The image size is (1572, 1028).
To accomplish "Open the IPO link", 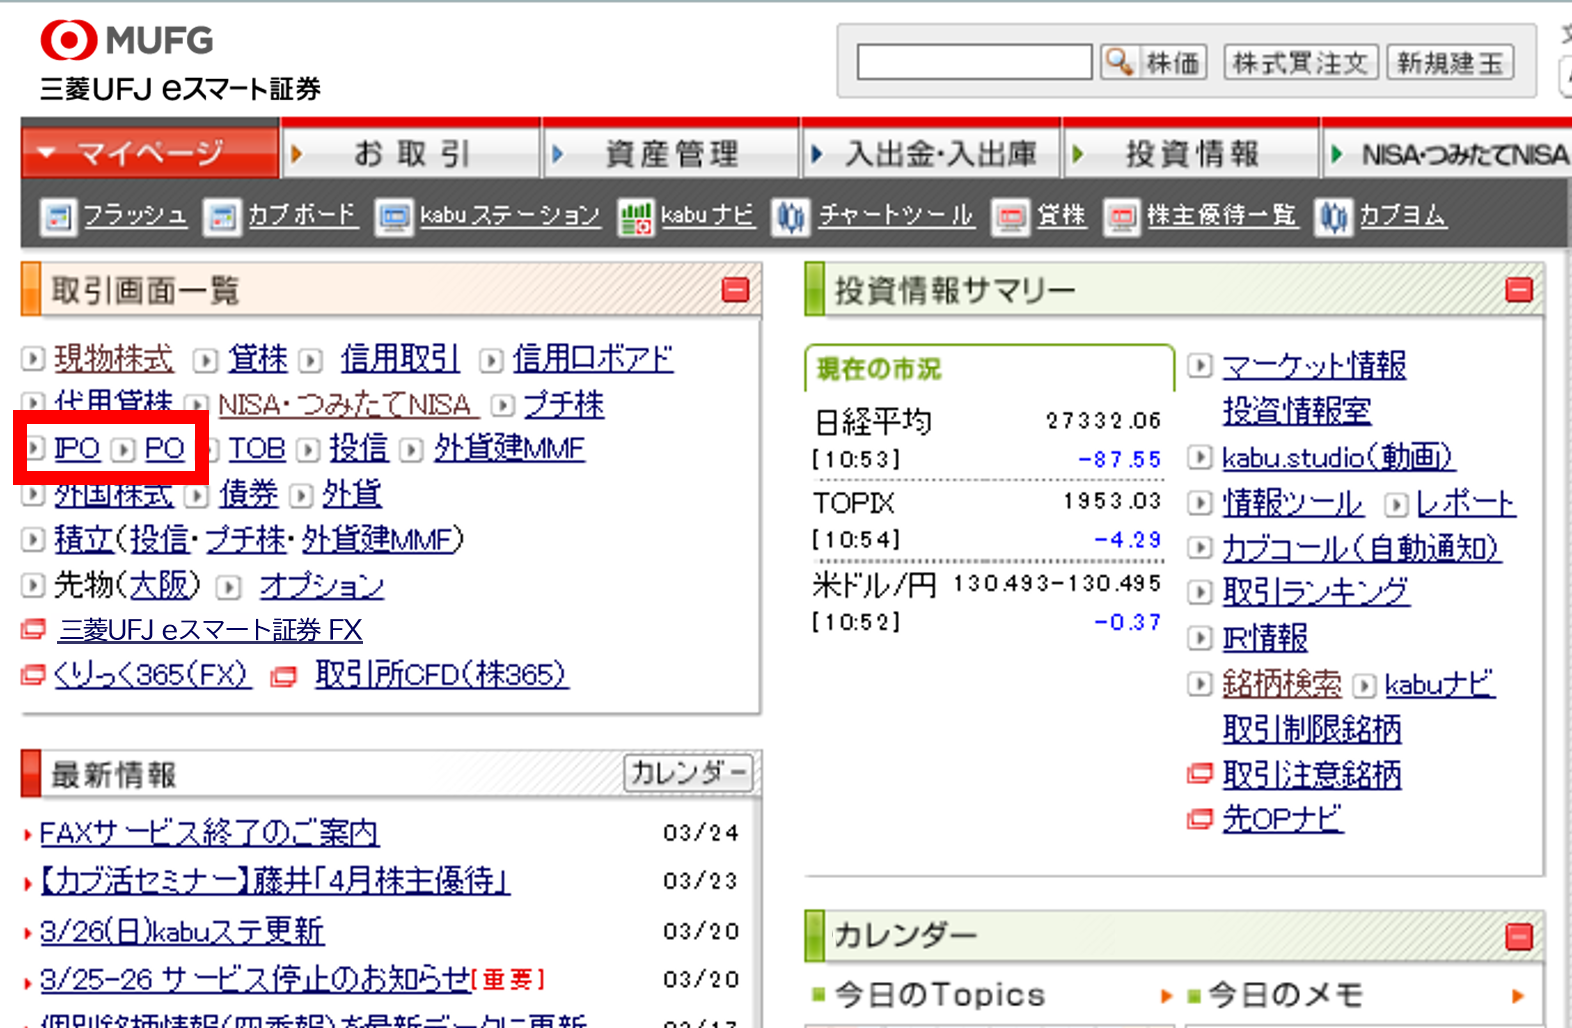I will [x=77, y=448].
